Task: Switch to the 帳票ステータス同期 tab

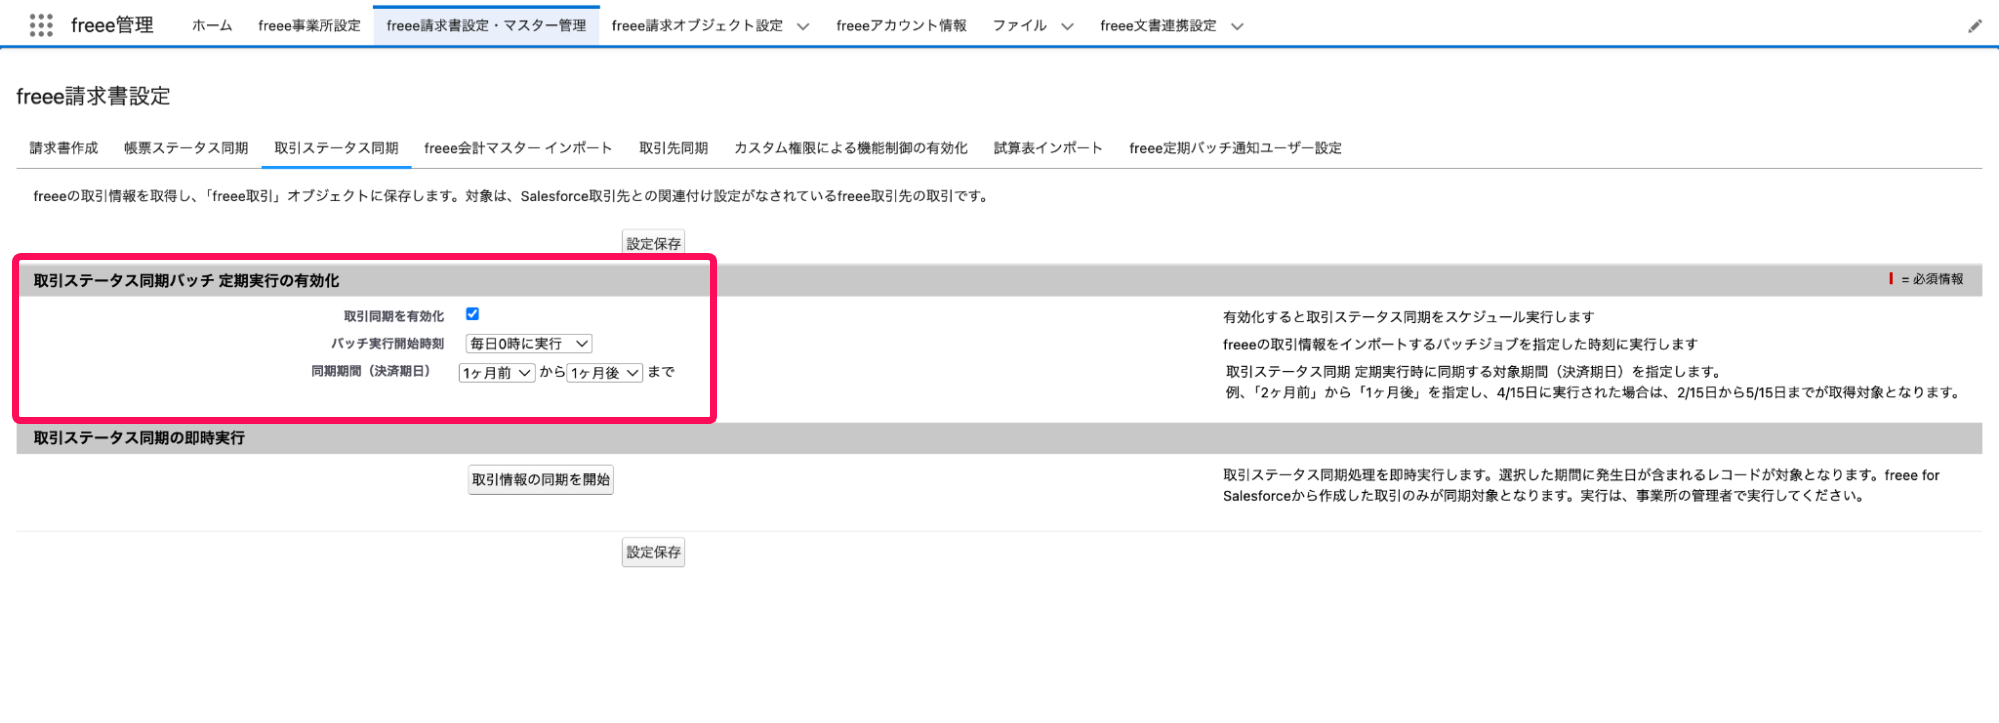Action: tap(186, 148)
